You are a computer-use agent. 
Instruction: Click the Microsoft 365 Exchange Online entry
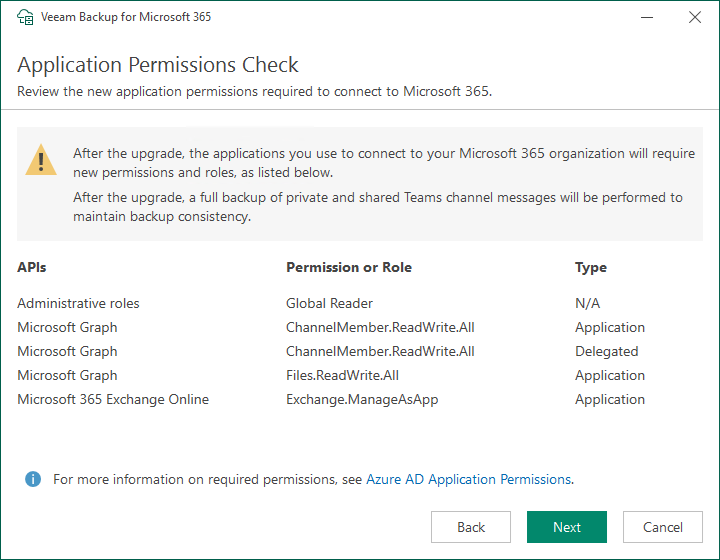tap(113, 399)
